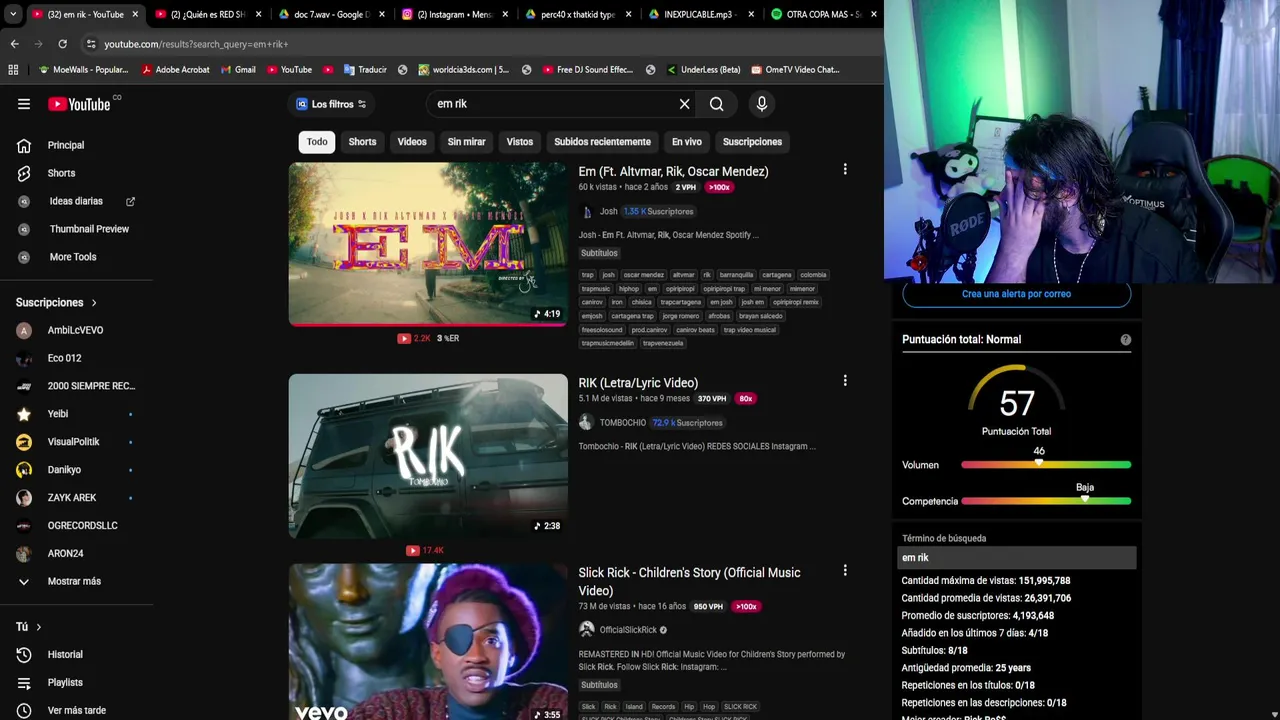
Task: Open Josh channel link
Action: [608, 211]
